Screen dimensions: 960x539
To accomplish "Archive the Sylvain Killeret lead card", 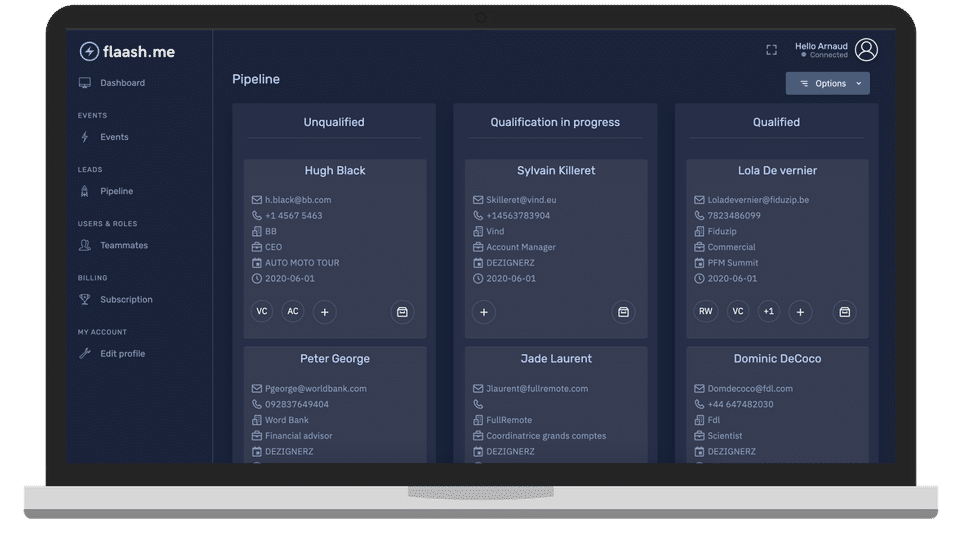I will pyautogui.click(x=623, y=312).
